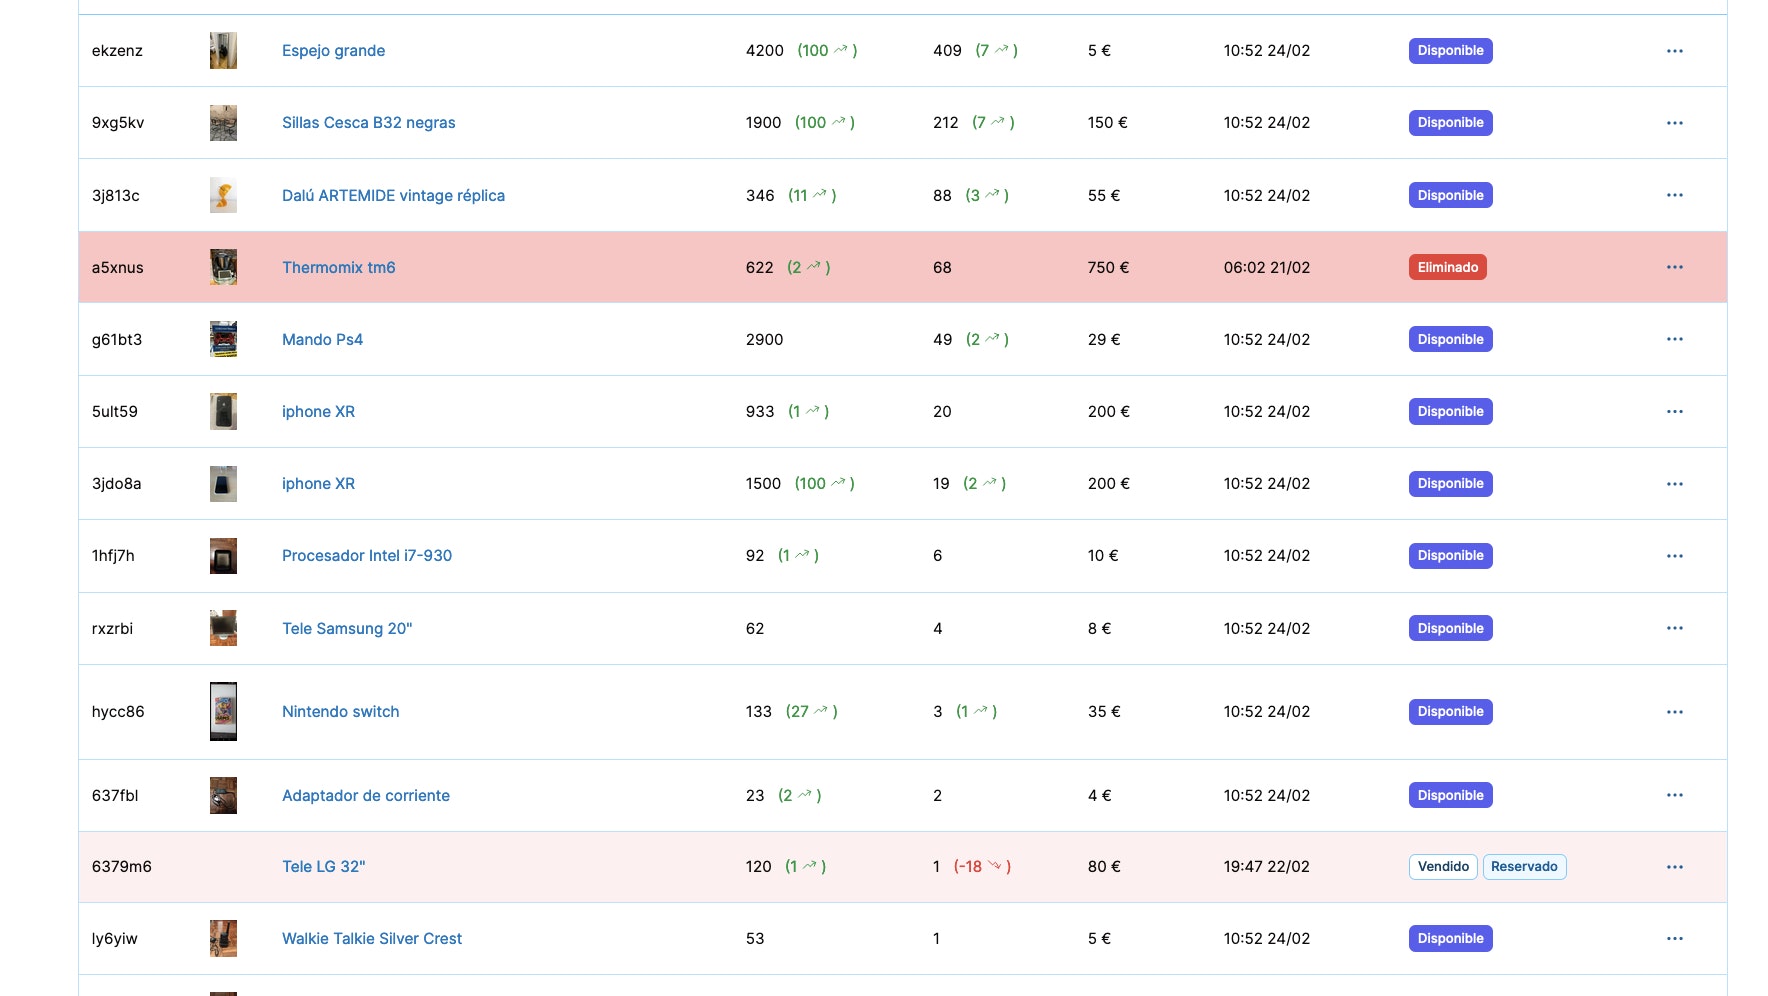Viewport: 1768px width, 996px height.
Task: Click the Procesador Intel thumbnail
Action: point(223,556)
